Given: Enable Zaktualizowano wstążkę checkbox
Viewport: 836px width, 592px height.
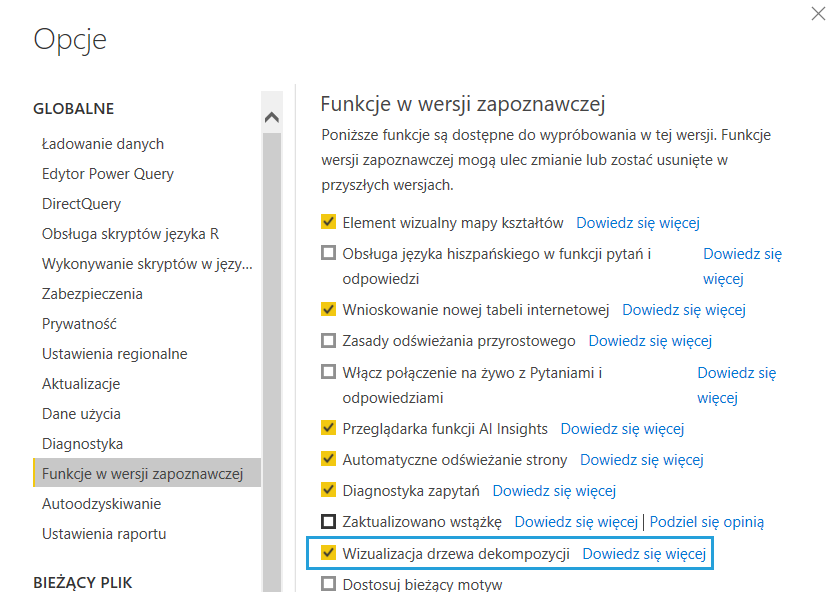Looking at the screenshot, I should pyautogui.click(x=328, y=521).
